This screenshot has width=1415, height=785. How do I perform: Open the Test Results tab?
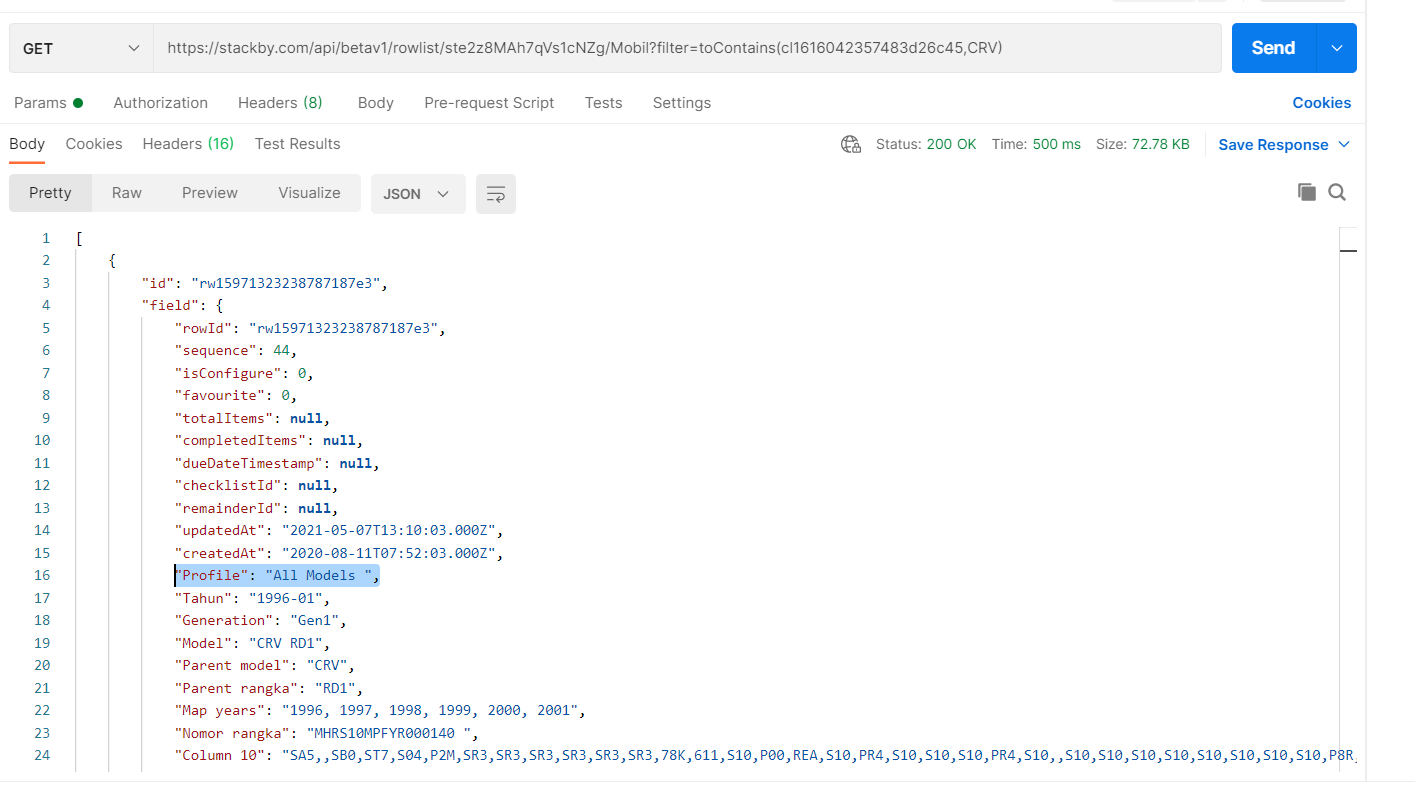coord(298,144)
